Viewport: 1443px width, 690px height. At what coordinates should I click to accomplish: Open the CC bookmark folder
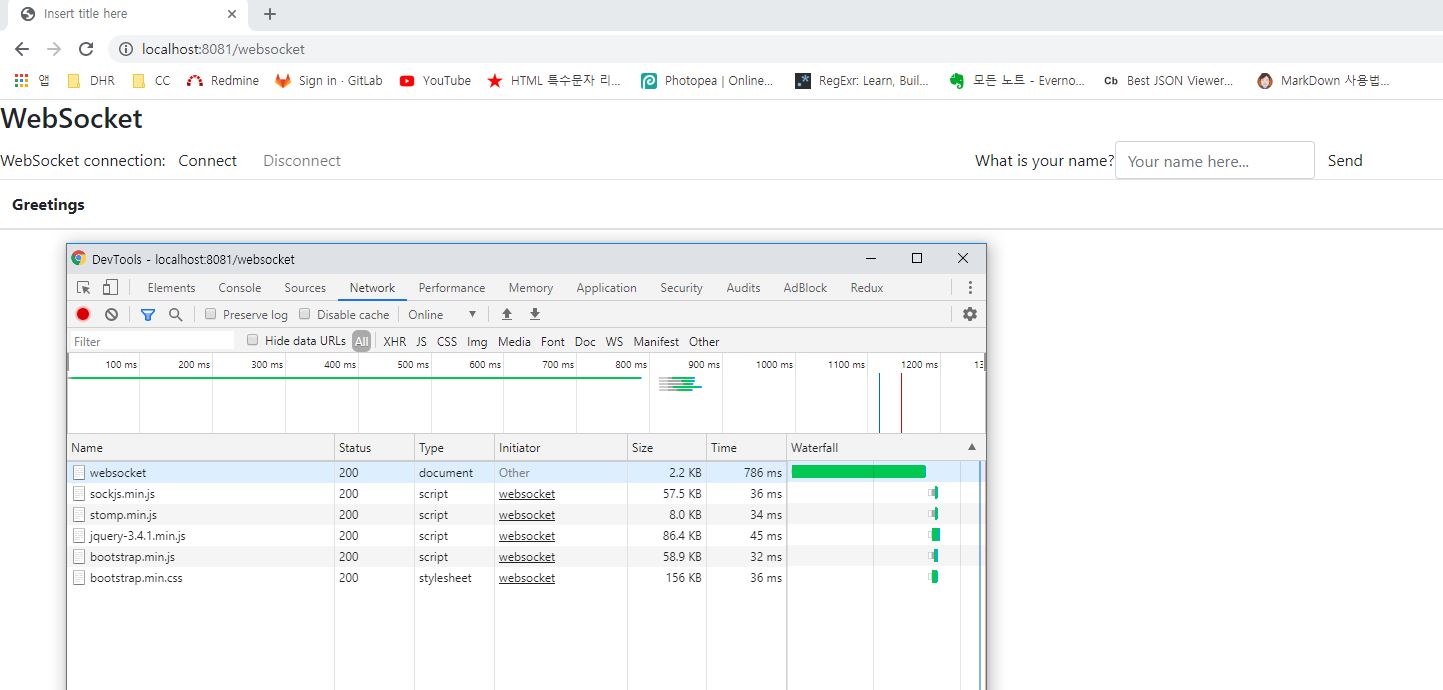151,81
